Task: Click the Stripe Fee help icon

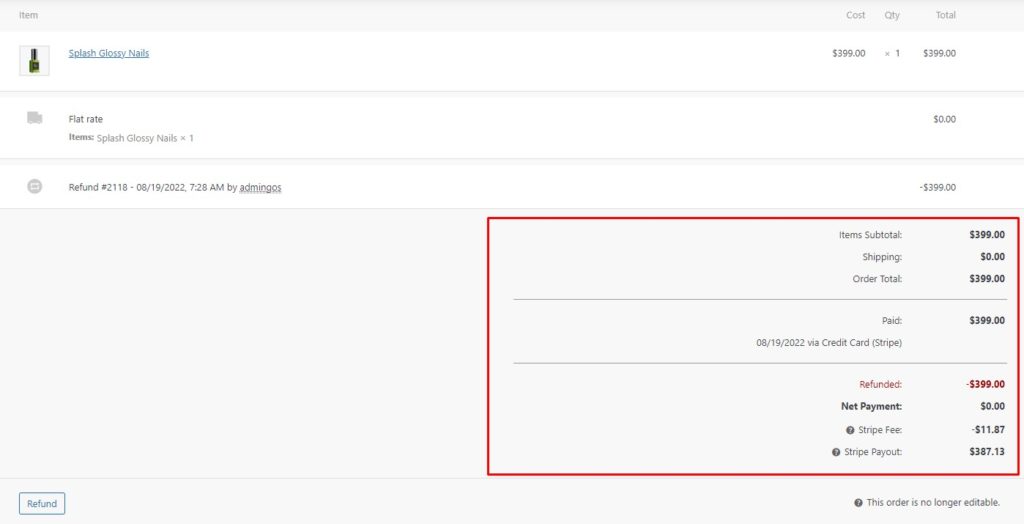Action: tap(850, 430)
